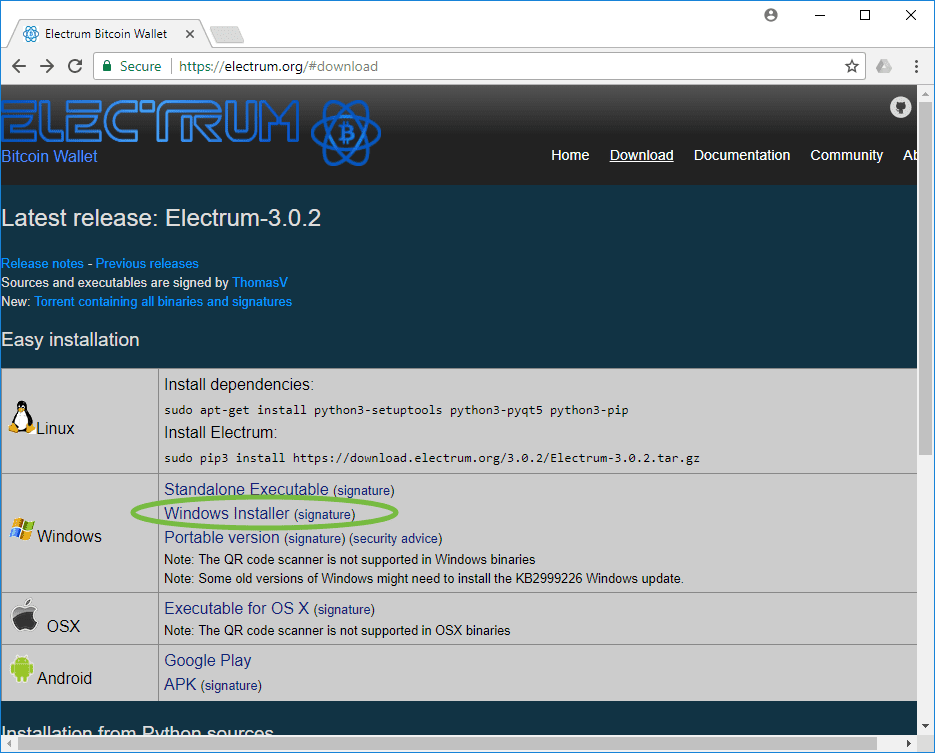Viewport: 935px width, 753px height.
Task: Open the ThomasV signer link
Action: tap(260, 283)
